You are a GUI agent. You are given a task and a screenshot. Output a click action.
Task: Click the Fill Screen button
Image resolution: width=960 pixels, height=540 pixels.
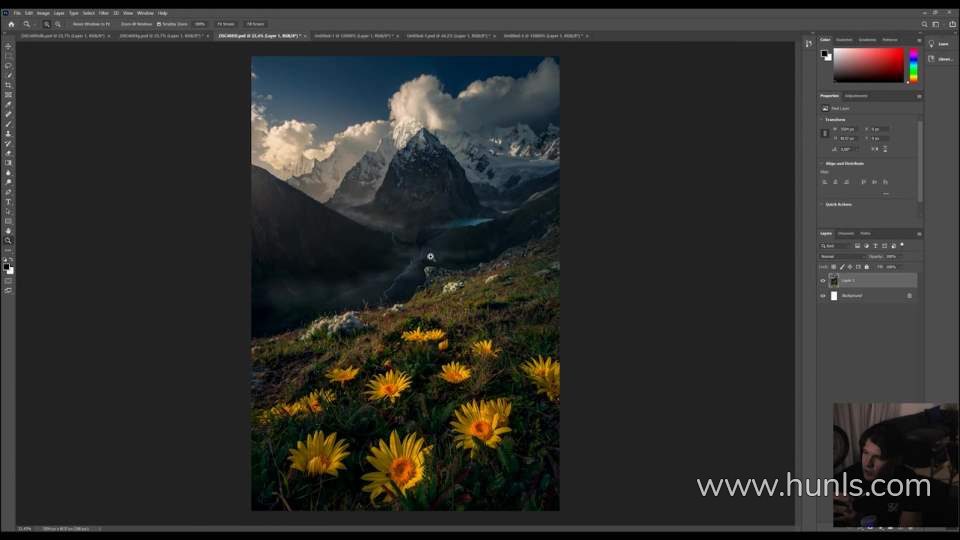255,24
